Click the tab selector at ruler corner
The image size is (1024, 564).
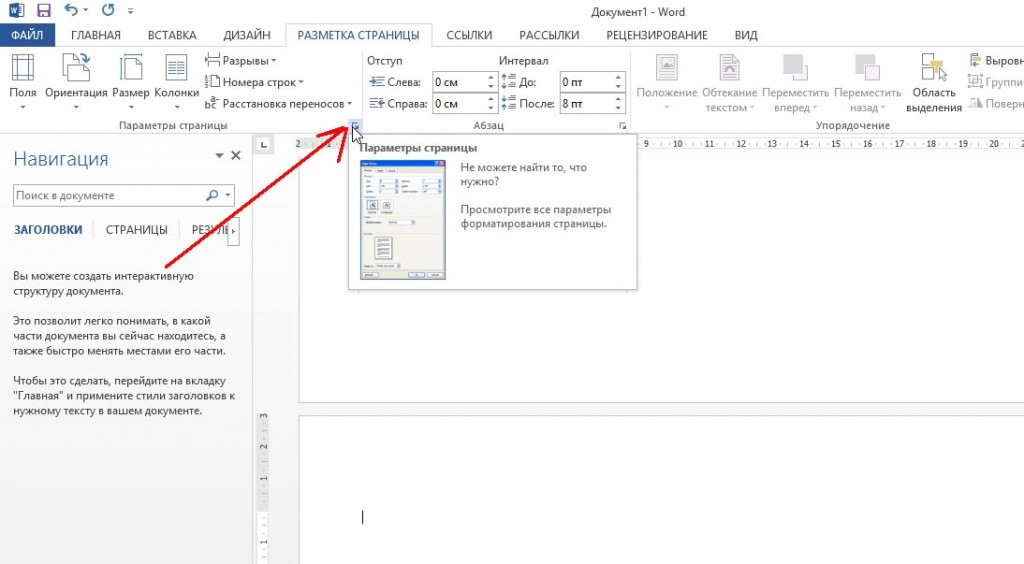pos(264,144)
